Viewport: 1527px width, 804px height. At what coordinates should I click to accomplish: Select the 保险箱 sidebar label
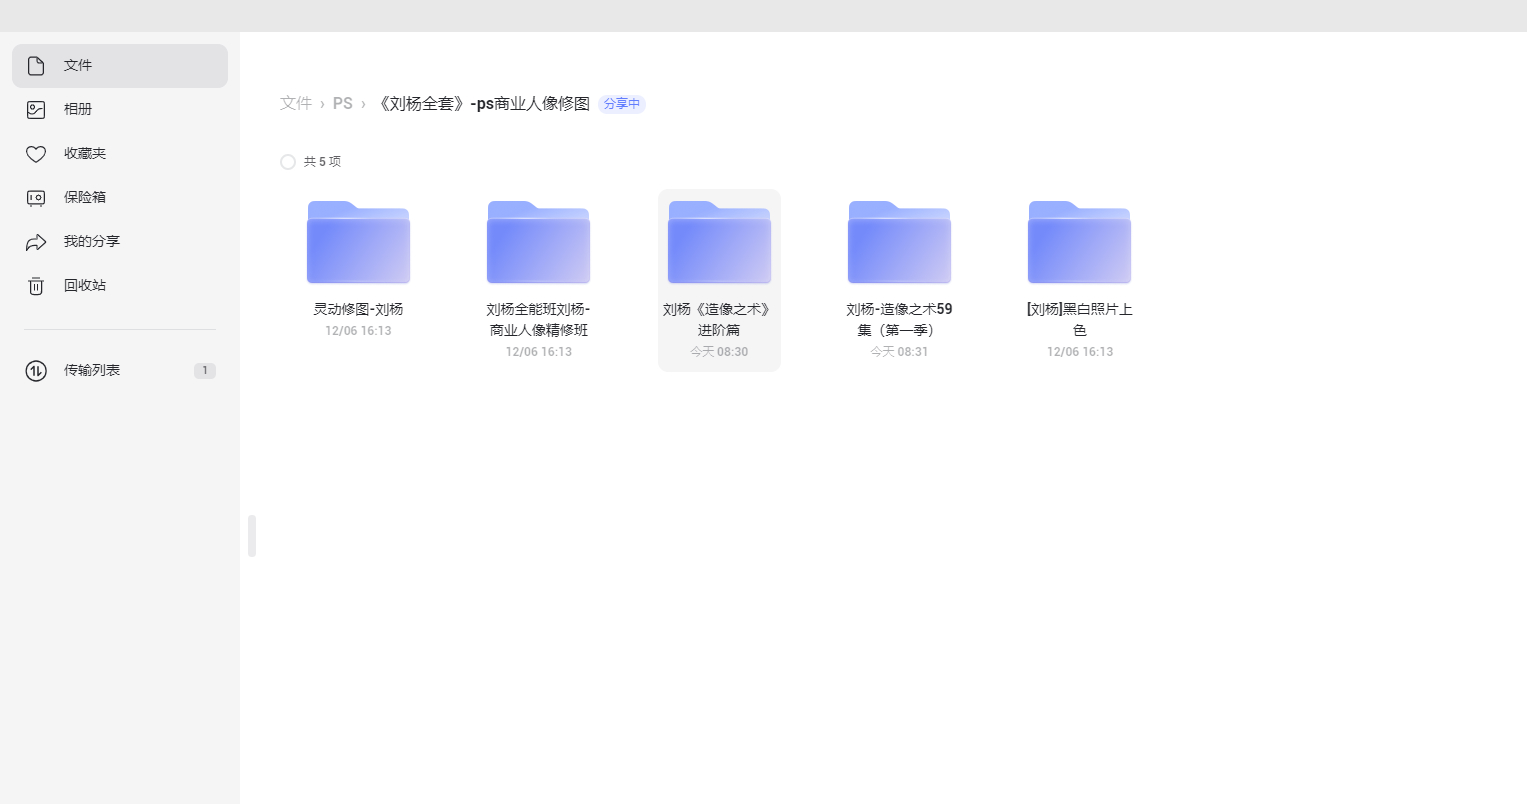point(85,198)
